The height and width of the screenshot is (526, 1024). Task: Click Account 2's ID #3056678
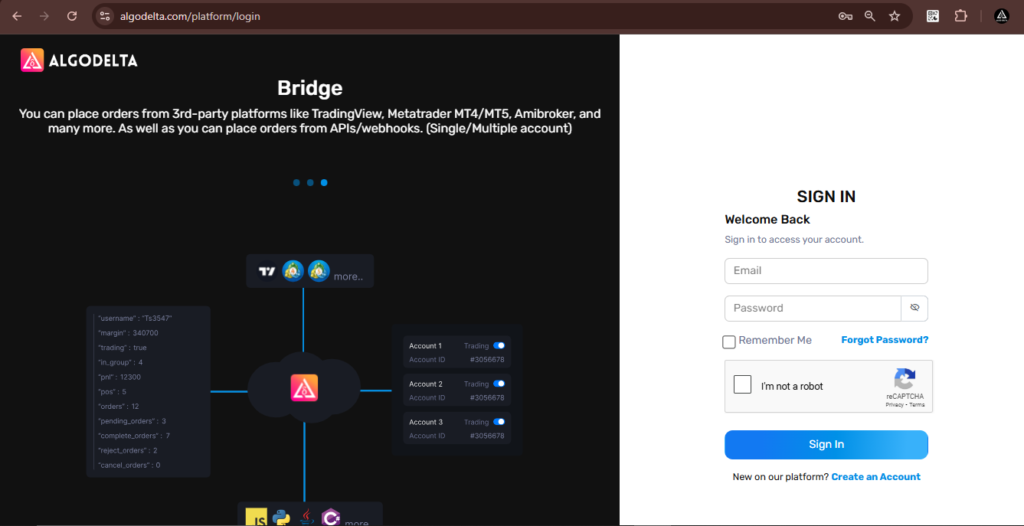487,397
